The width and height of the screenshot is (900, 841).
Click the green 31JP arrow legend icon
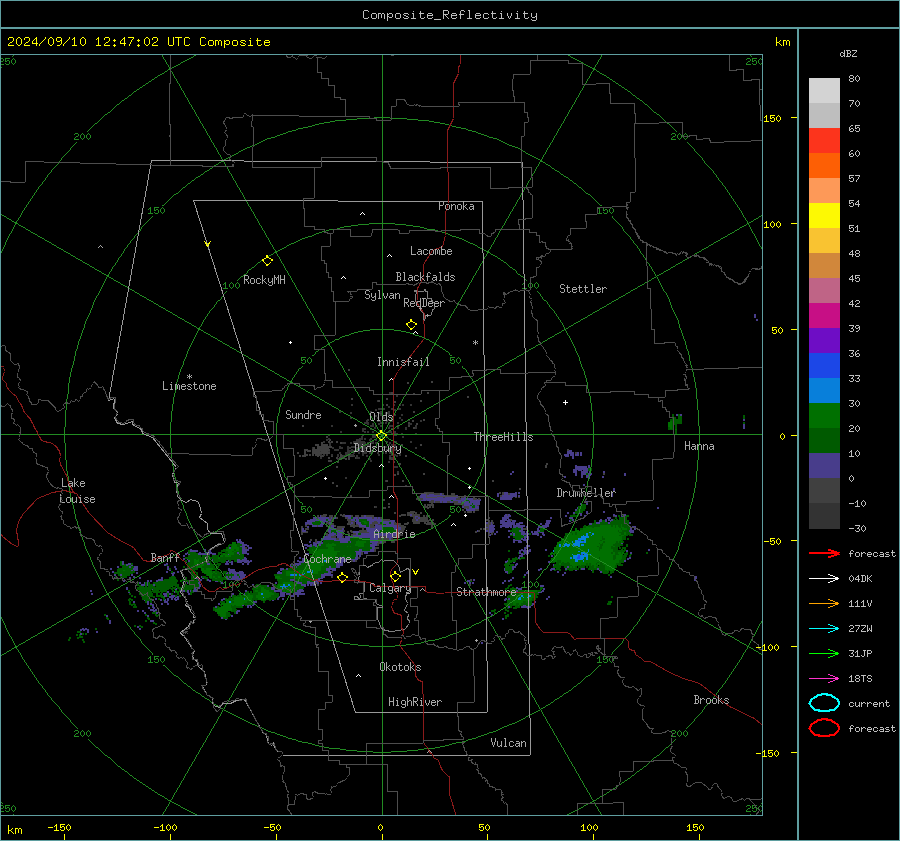click(824, 653)
